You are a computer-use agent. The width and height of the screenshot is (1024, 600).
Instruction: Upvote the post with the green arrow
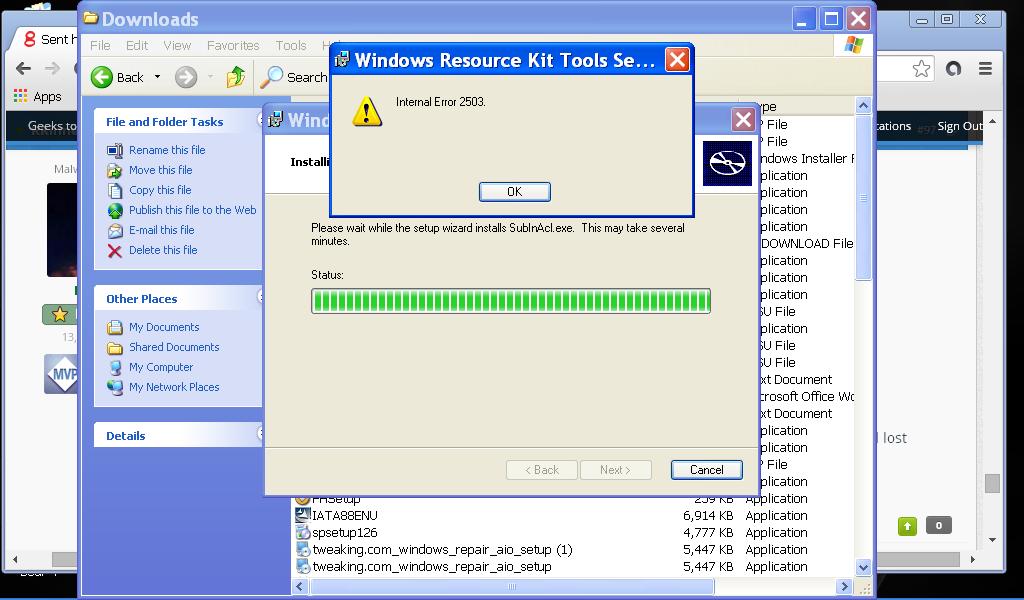(907, 526)
